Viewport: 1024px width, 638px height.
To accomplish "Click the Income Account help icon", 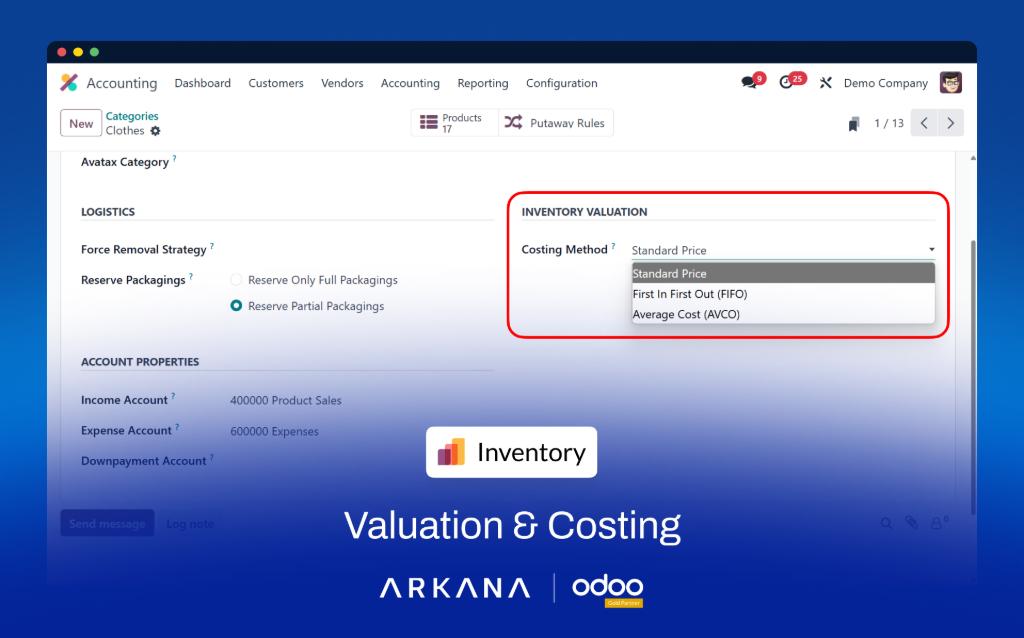I will [x=173, y=396].
